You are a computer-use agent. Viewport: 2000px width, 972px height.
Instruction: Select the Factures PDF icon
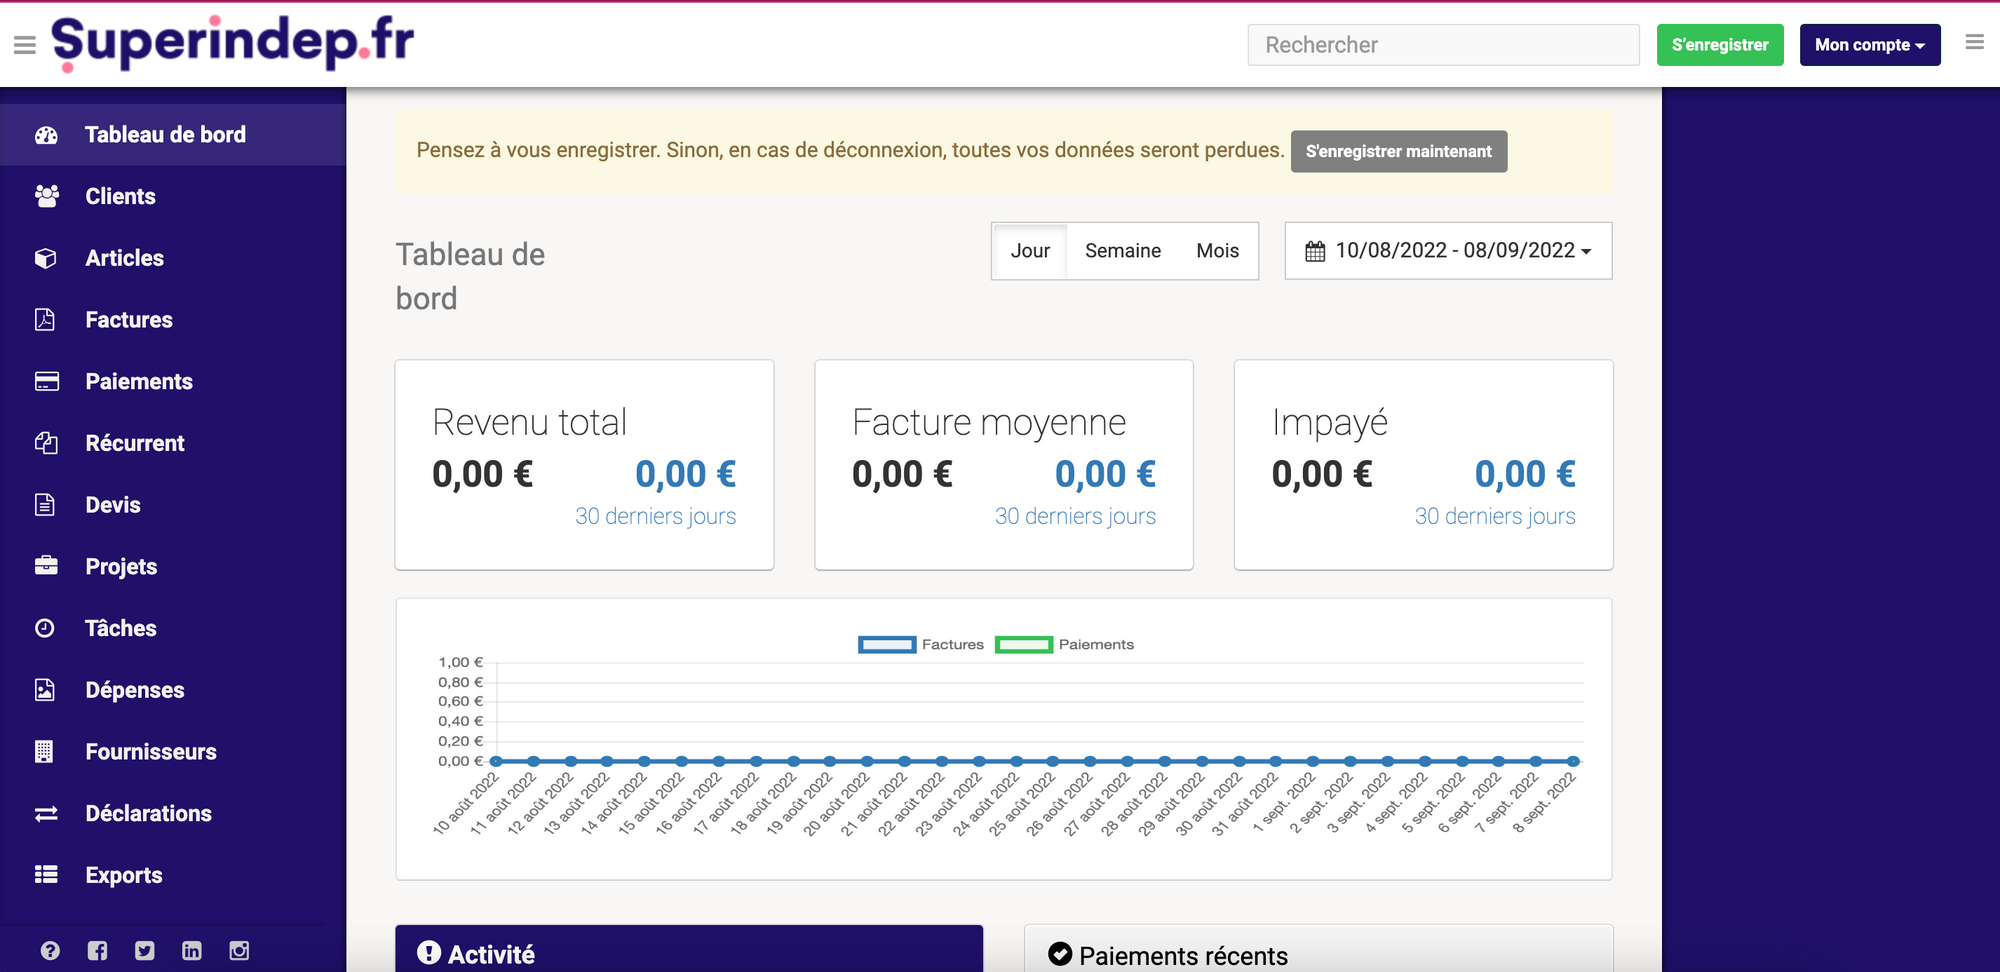[x=46, y=319]
